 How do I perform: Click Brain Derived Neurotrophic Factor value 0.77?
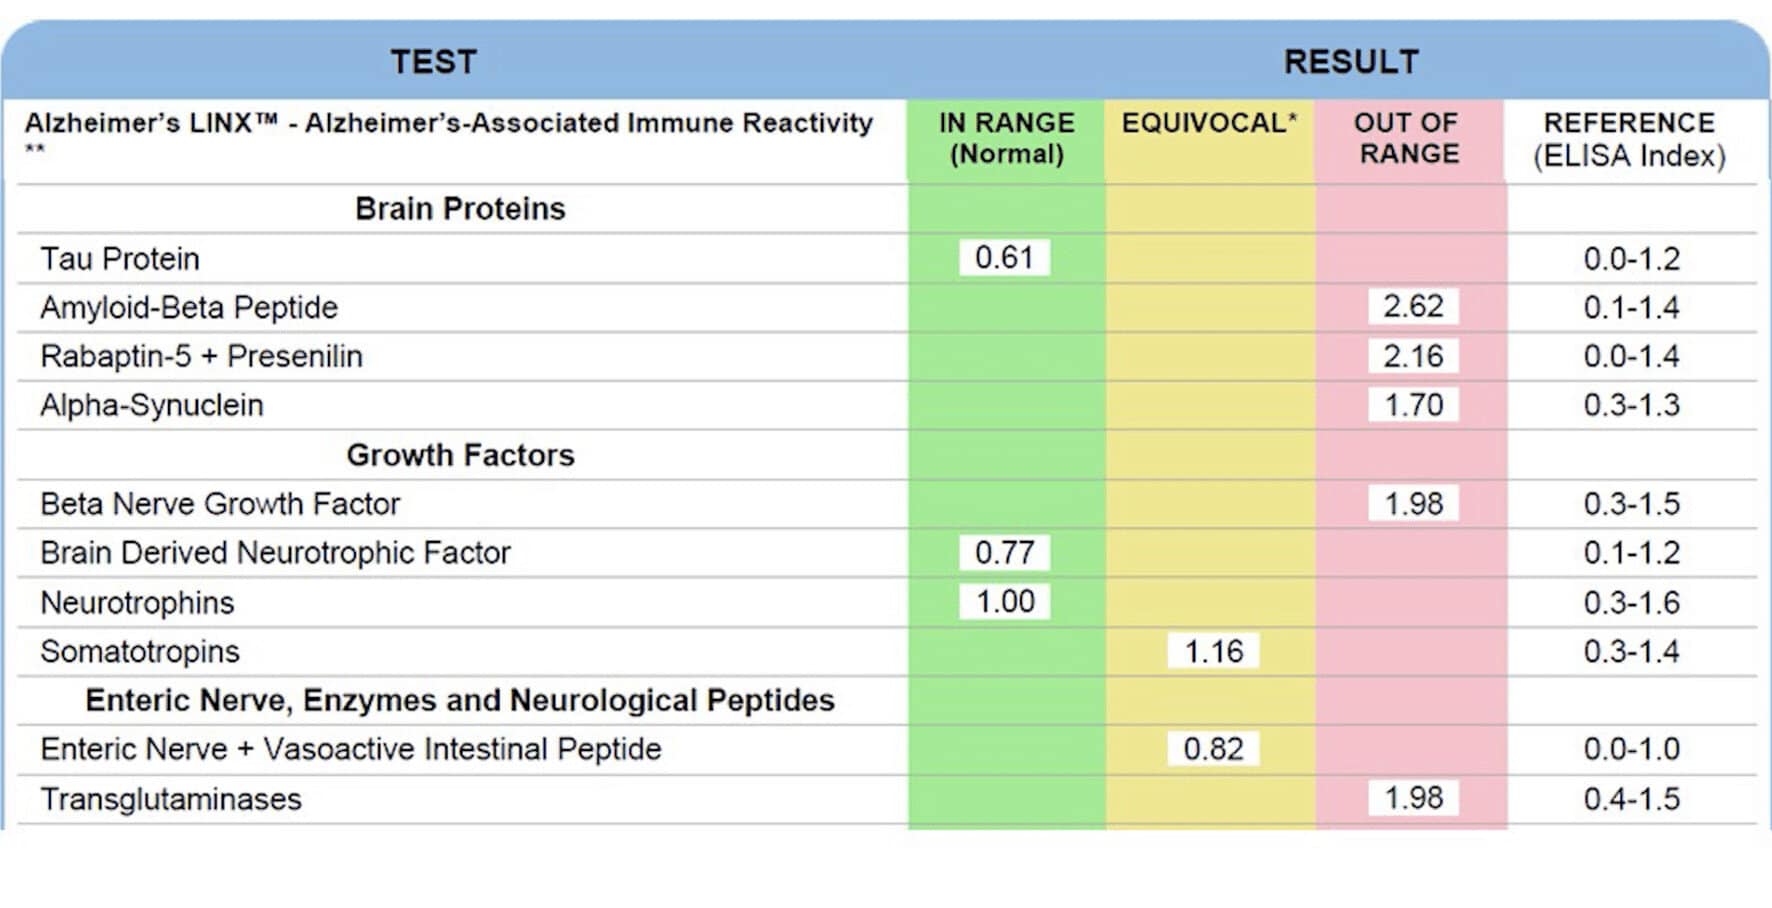(1004, 553)
